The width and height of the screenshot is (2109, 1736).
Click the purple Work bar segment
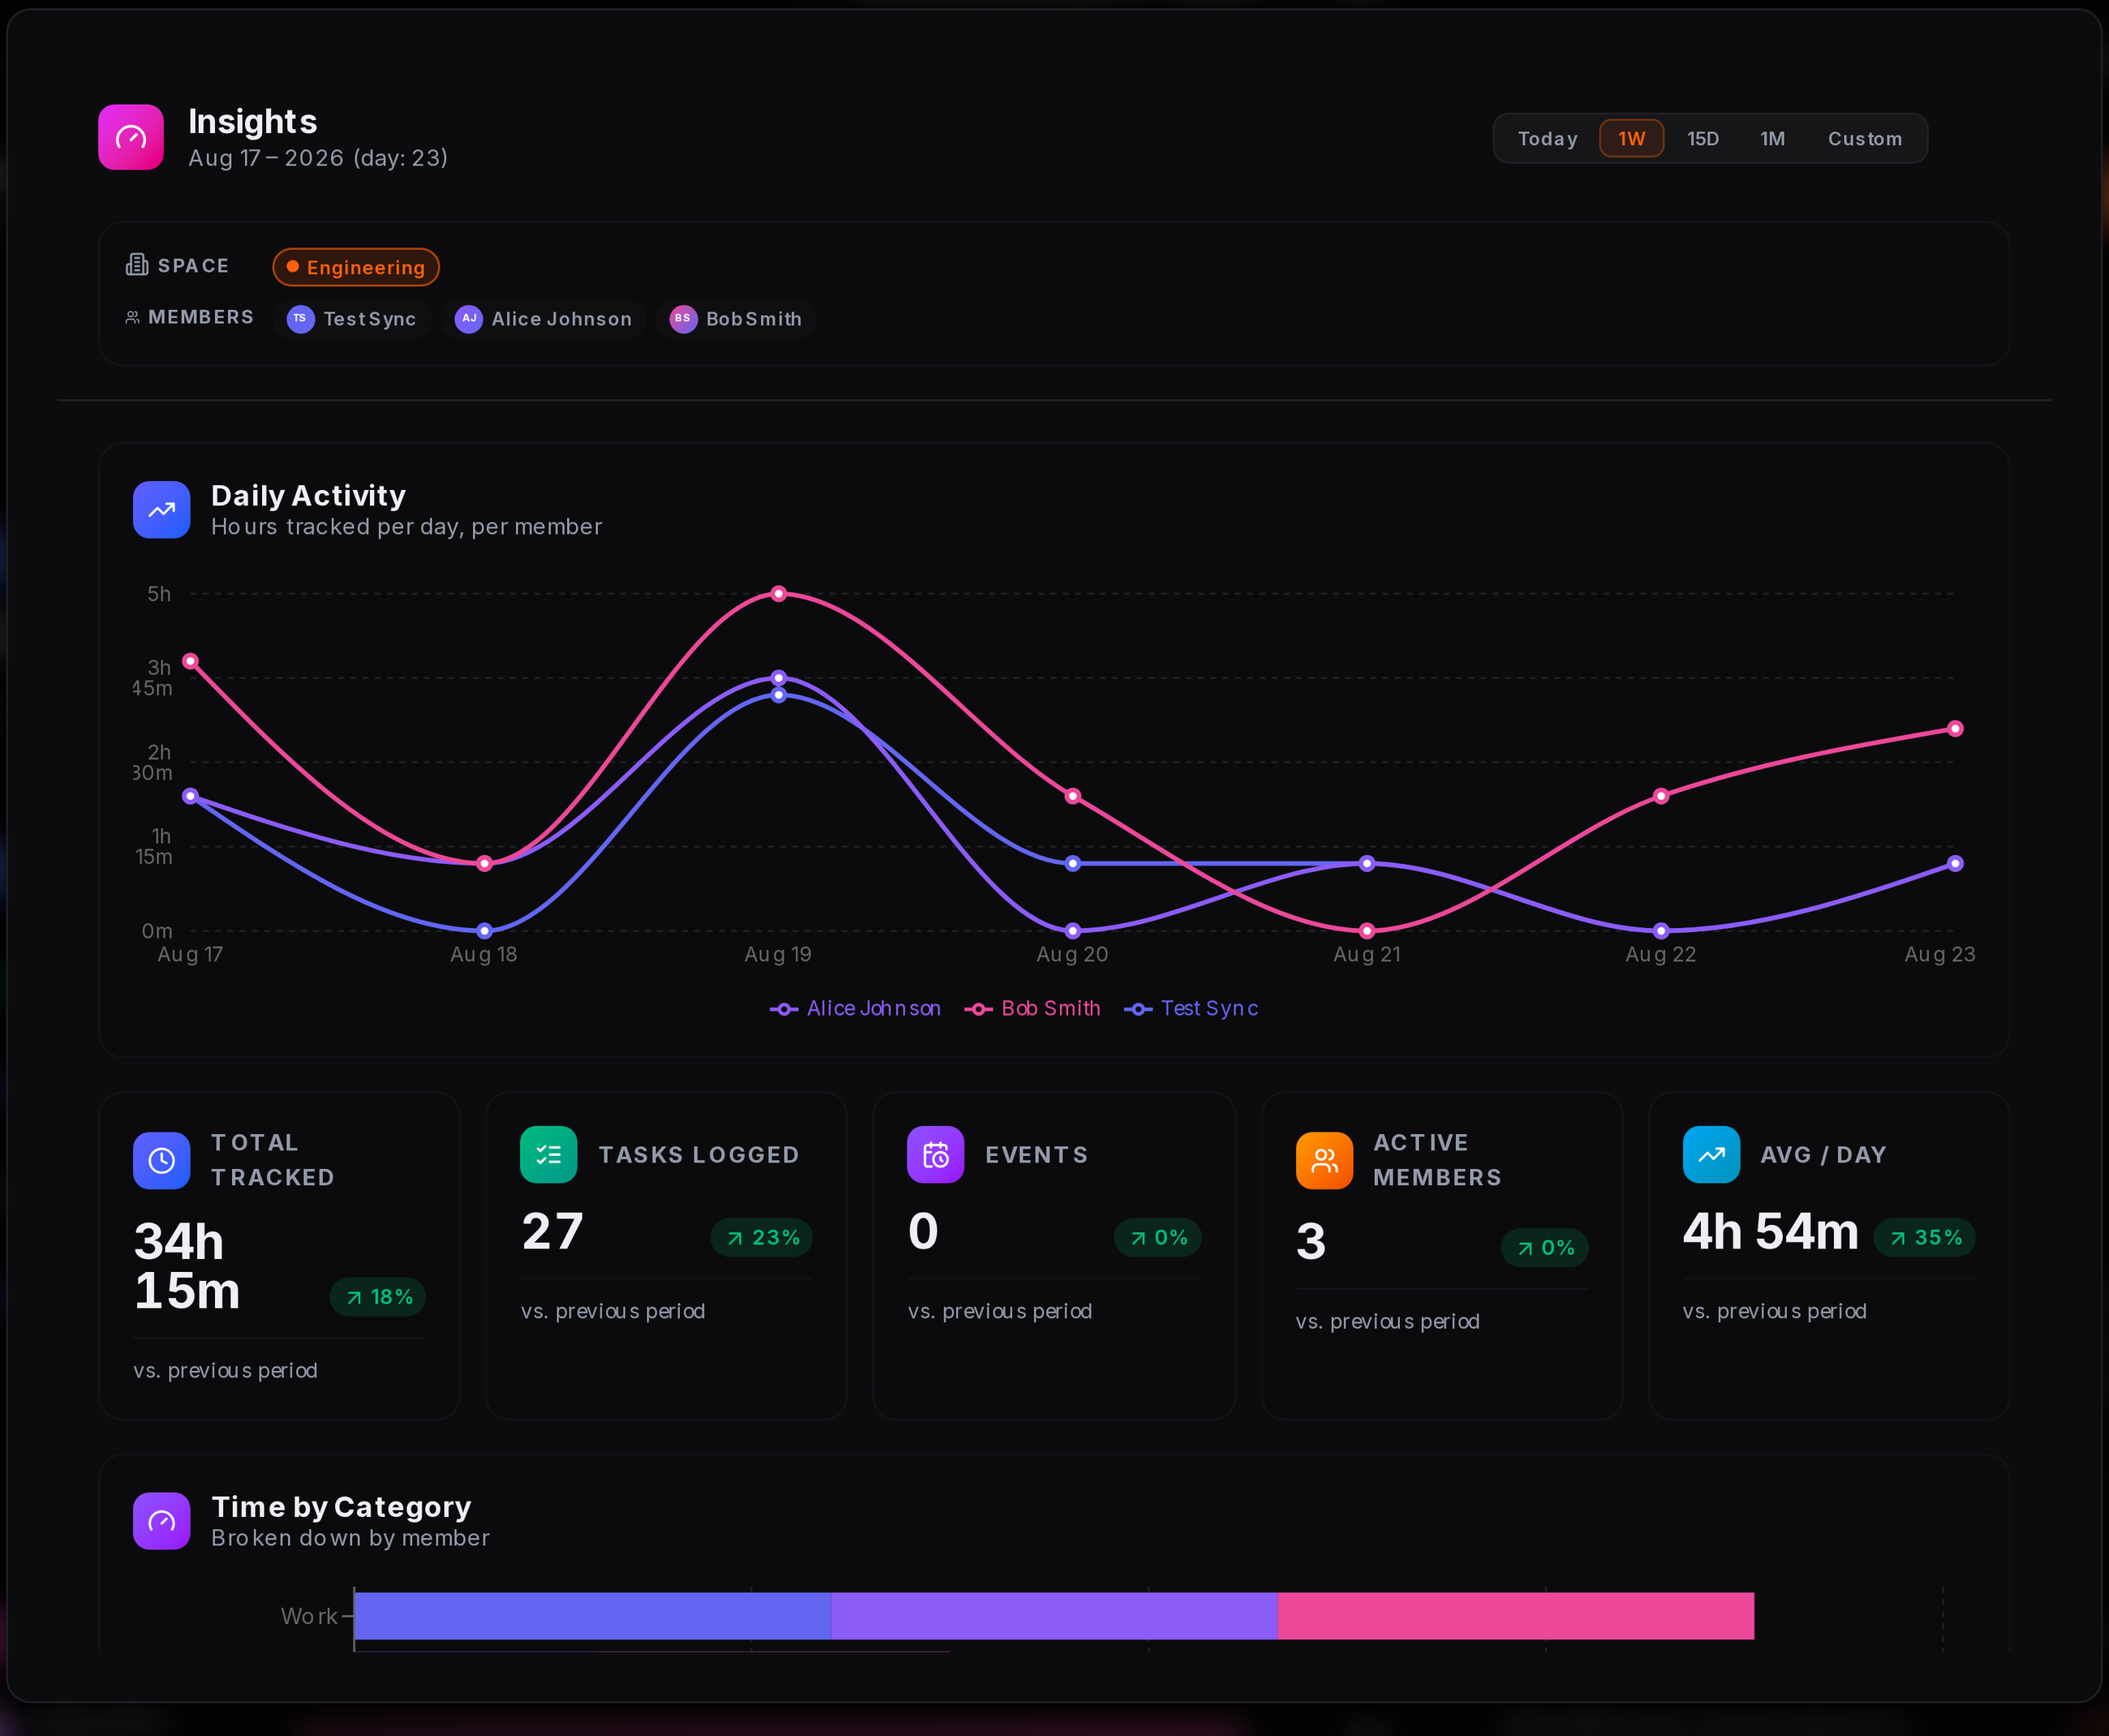coord(1054,1616)
